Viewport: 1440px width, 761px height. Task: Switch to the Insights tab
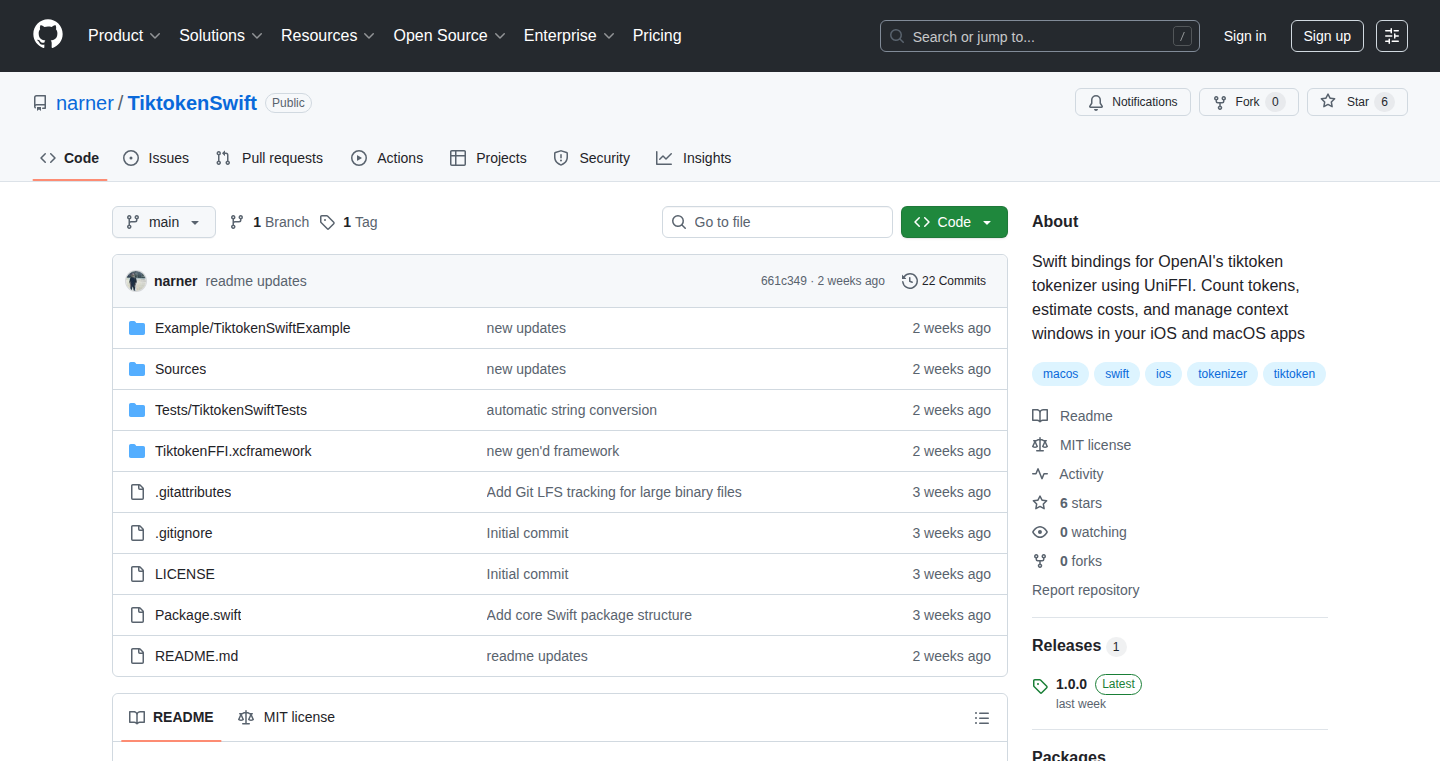pos(693,158)
